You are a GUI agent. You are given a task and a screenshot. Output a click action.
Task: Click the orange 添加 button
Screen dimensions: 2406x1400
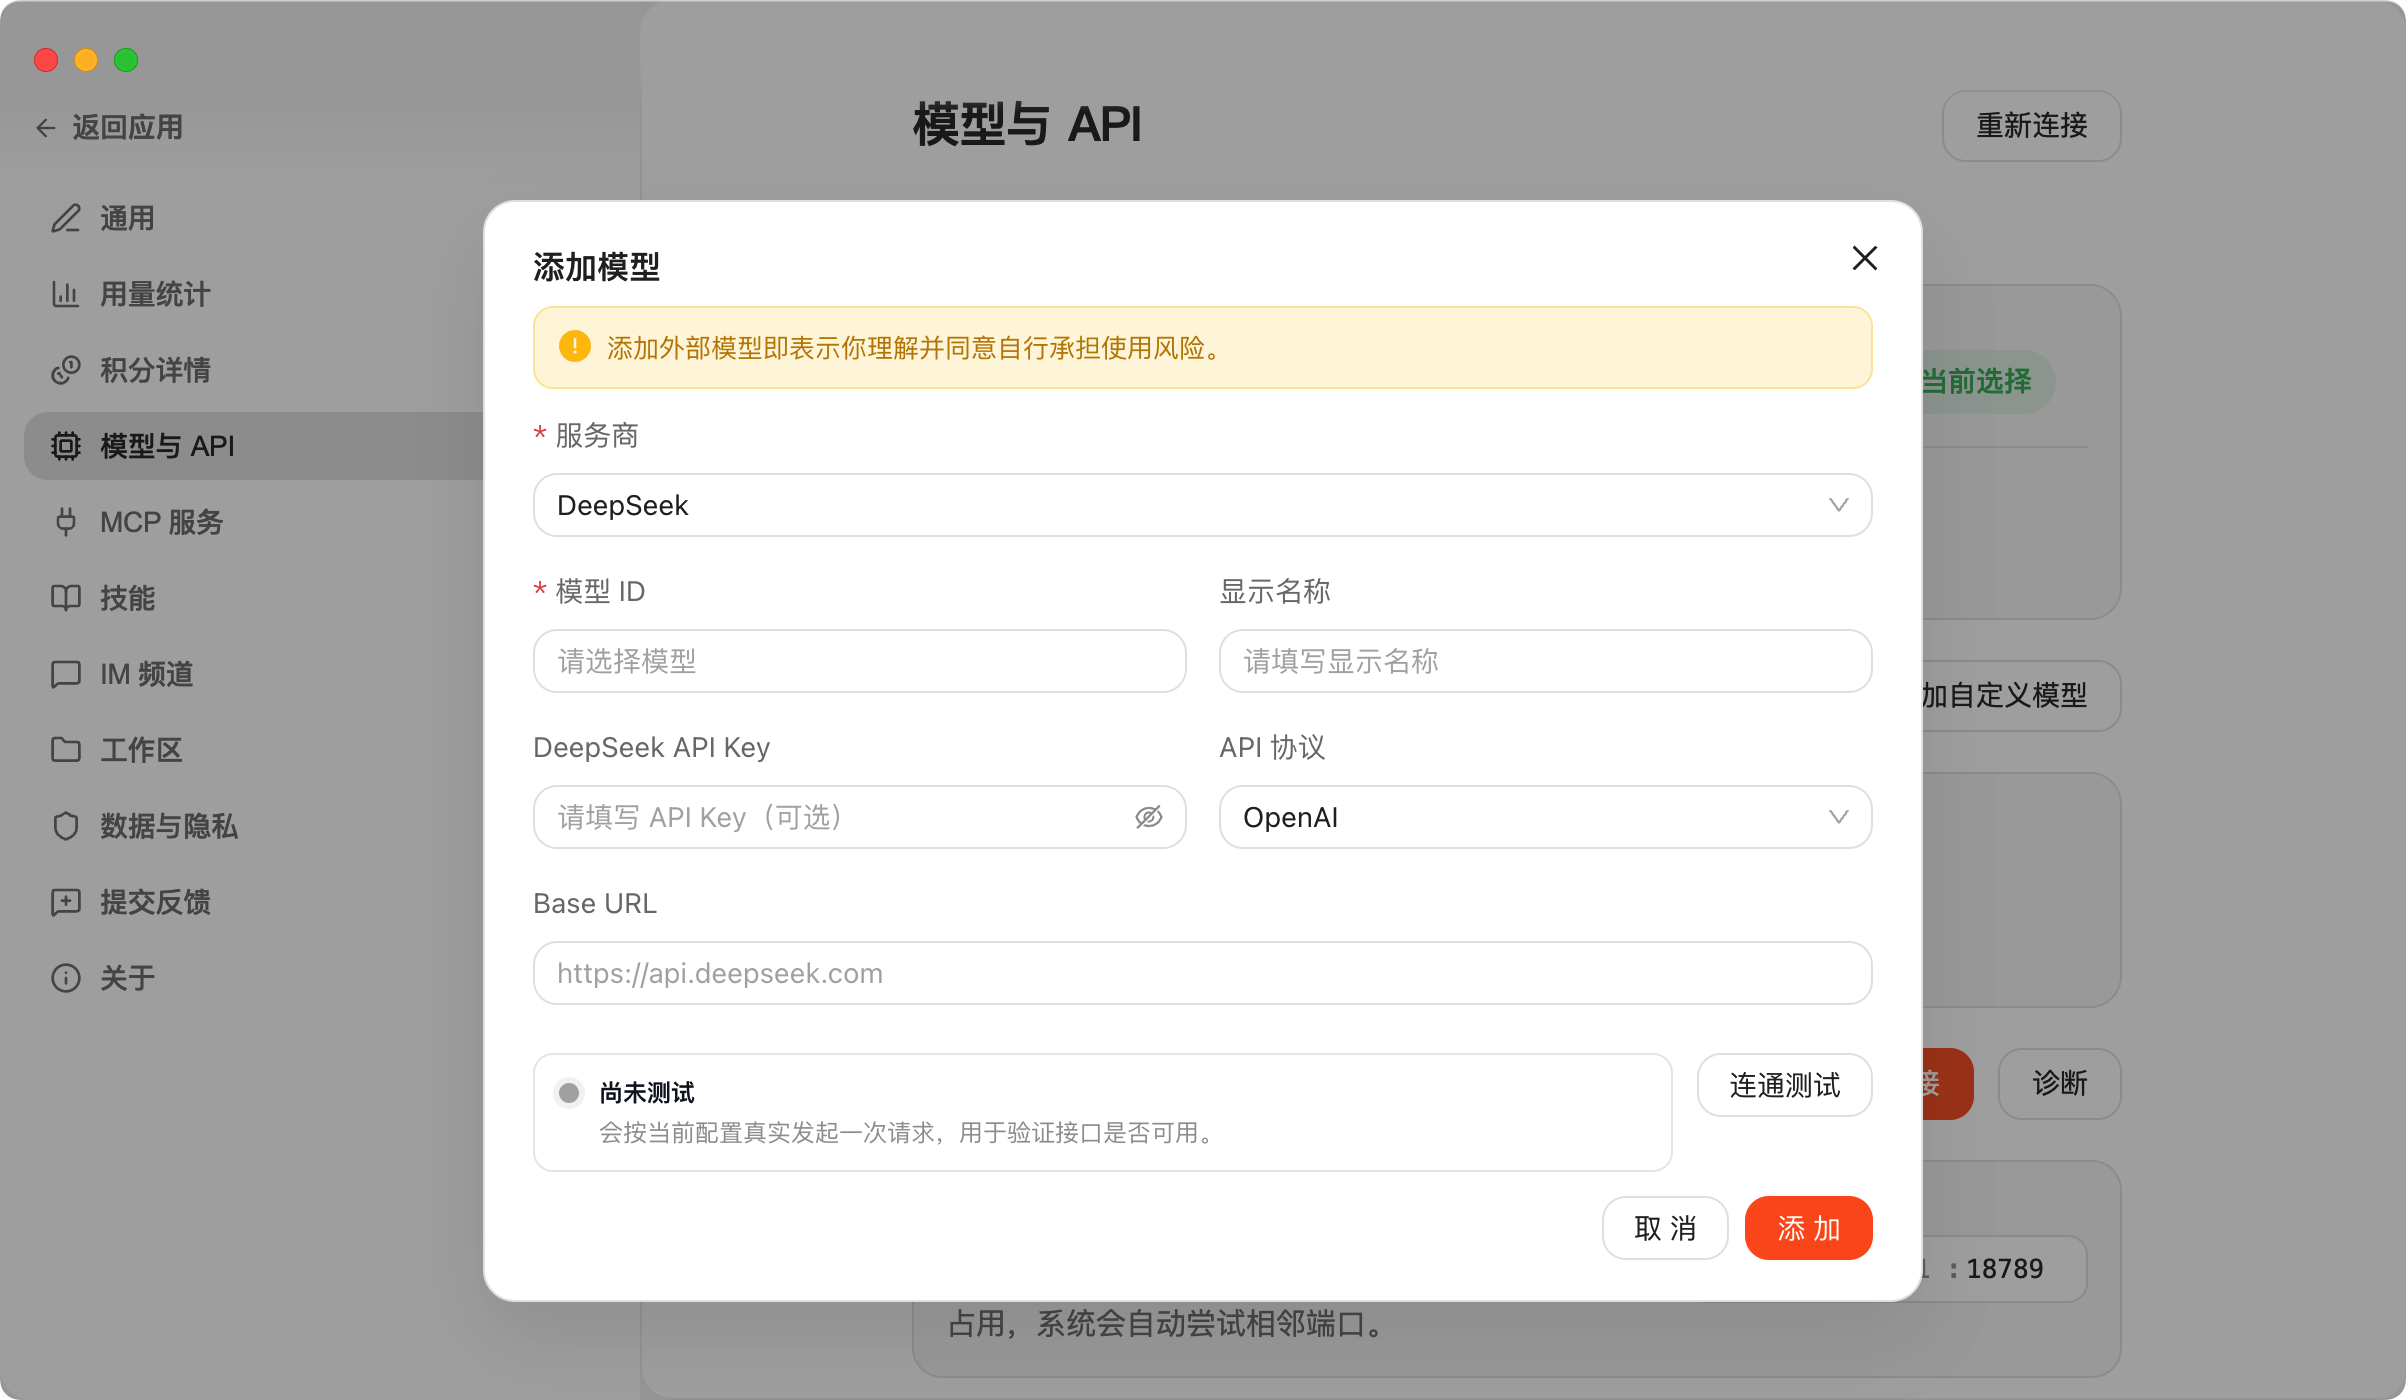[1807, 1228]
